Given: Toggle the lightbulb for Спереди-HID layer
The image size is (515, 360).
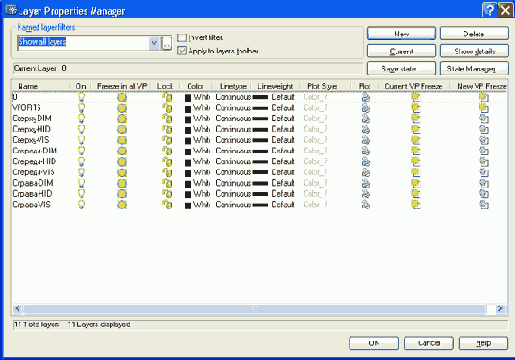Looking at the screenshot, I should click(81, 162).
